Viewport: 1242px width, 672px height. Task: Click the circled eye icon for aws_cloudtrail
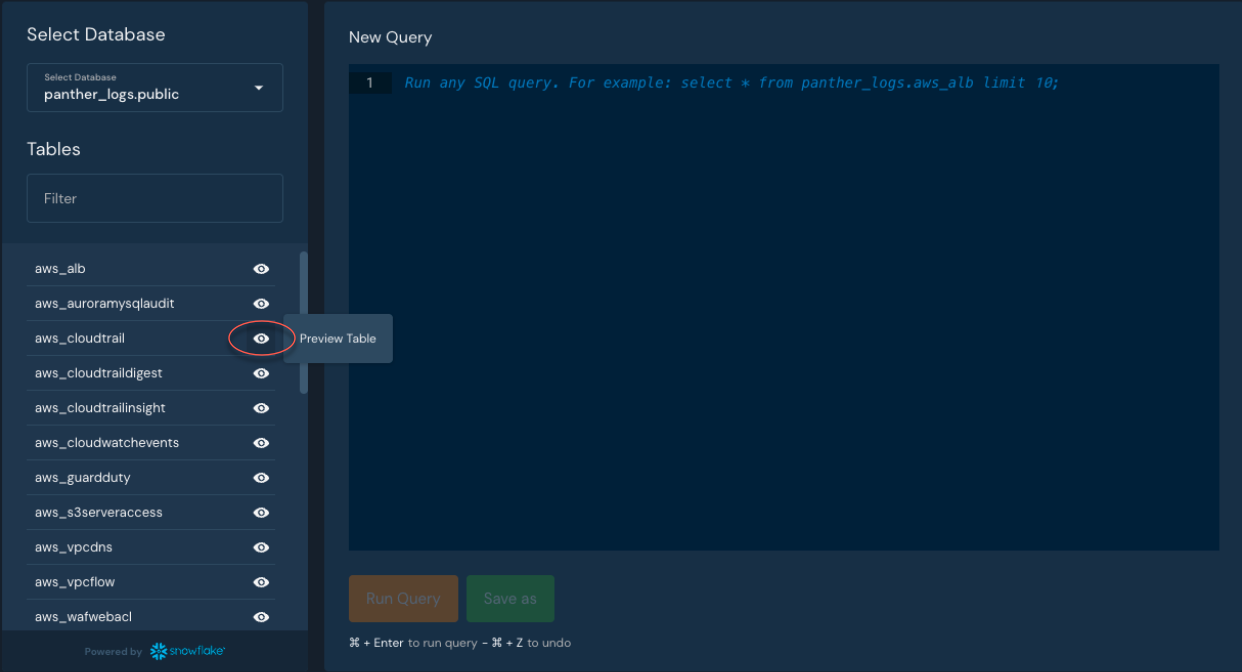(261, 339)
